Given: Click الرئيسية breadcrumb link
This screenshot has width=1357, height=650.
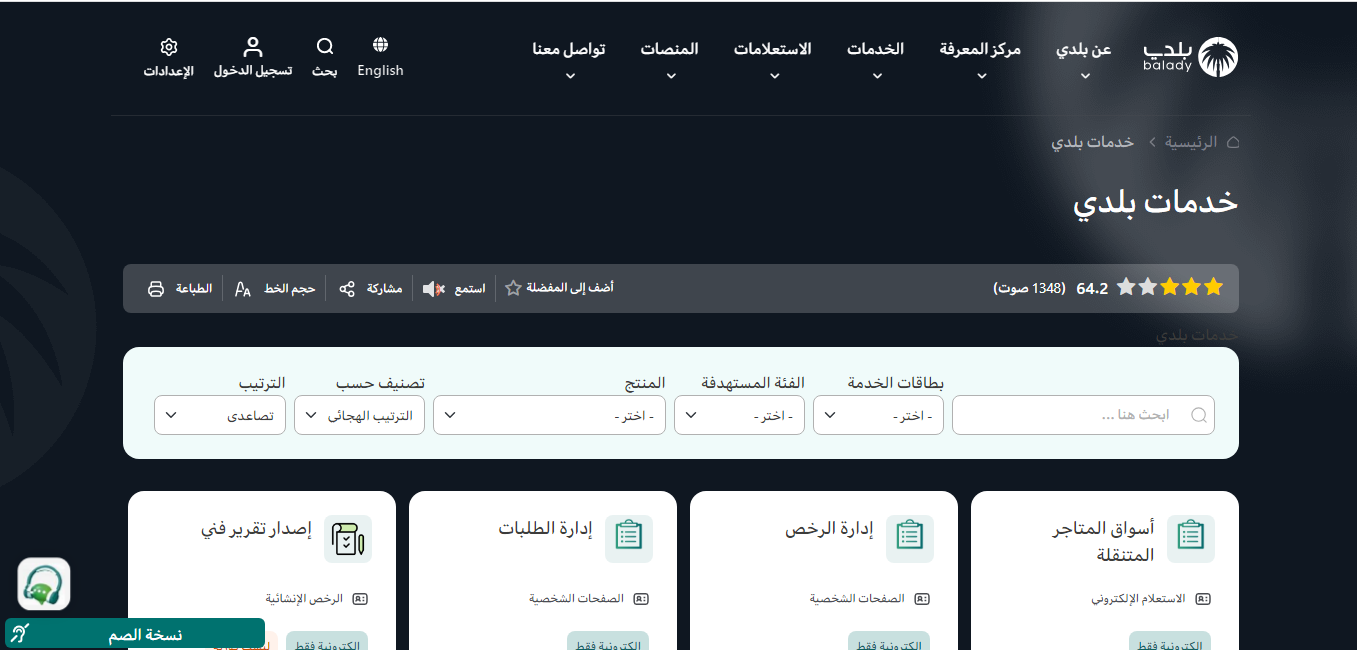Looking at the screenshot, I should [1191, 142].
